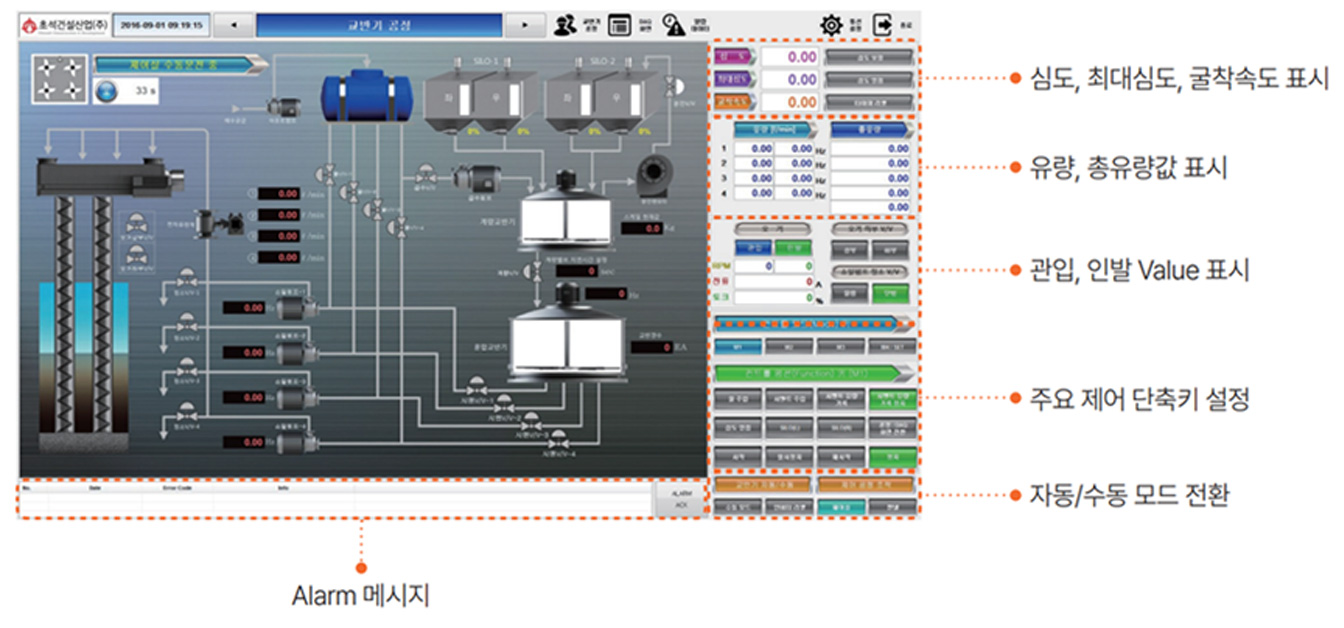Select the M1 preset tab

(x=737, y=346)
